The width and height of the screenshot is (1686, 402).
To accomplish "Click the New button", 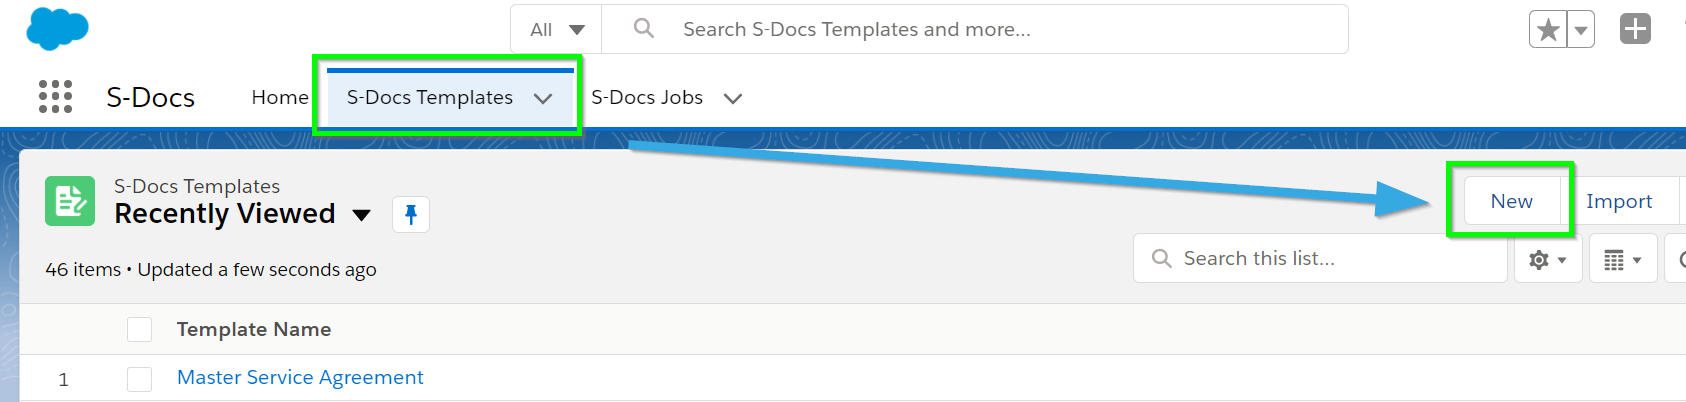I will [1512, 201].
